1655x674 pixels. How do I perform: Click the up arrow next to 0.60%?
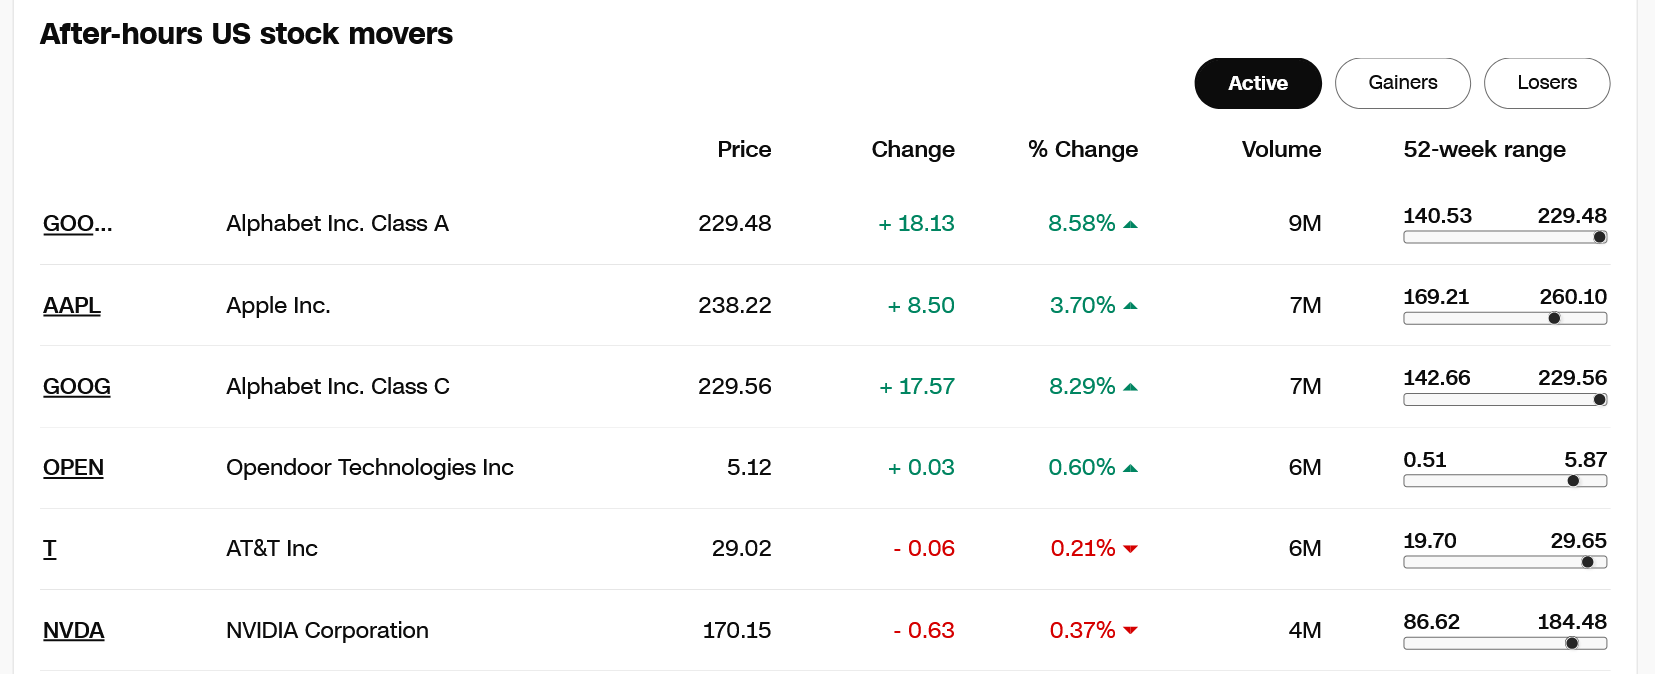click(1130, 468)
